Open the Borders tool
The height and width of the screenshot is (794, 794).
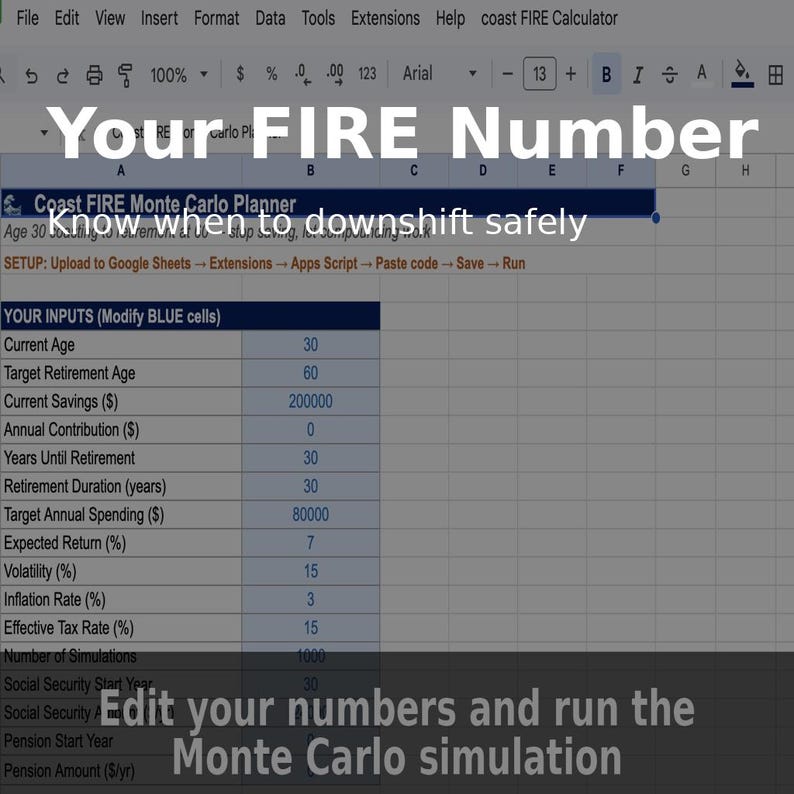pyautogui.click(x=775, y=75)
